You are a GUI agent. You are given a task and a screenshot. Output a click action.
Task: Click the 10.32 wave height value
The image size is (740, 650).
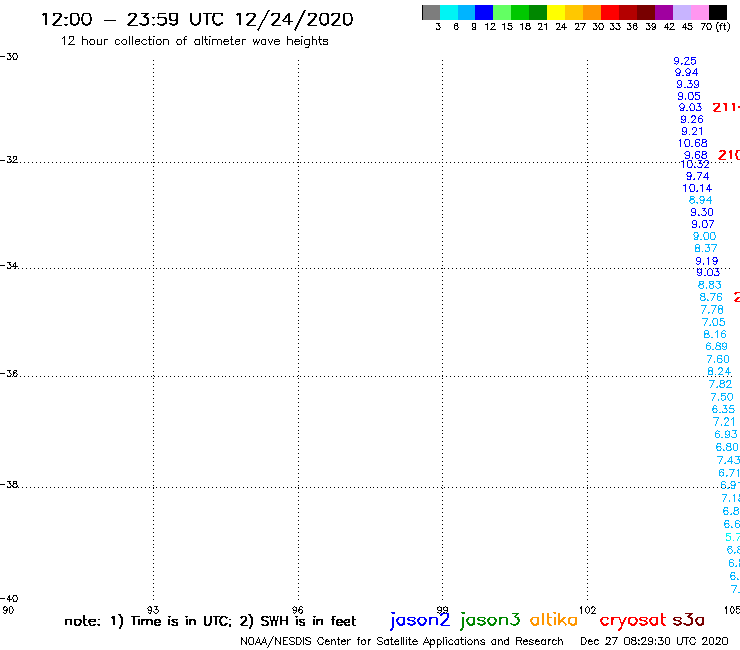pyautogui.click(x=695, y=165)
